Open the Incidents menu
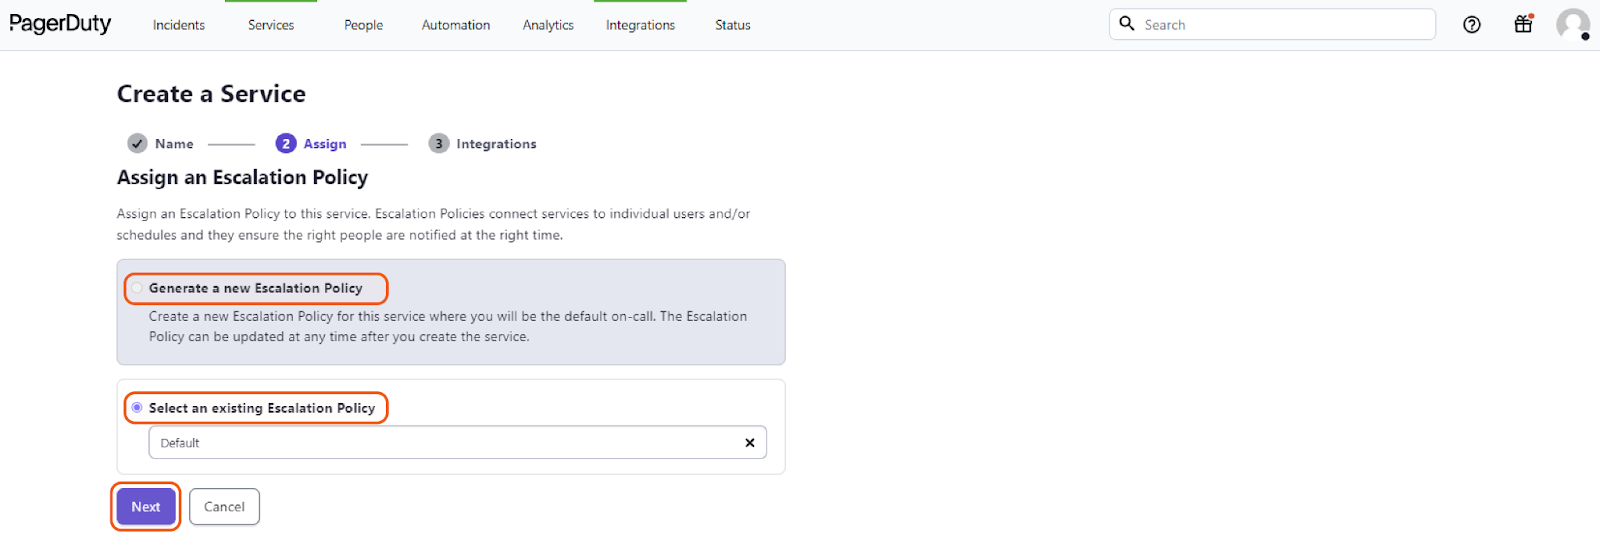 179,25
